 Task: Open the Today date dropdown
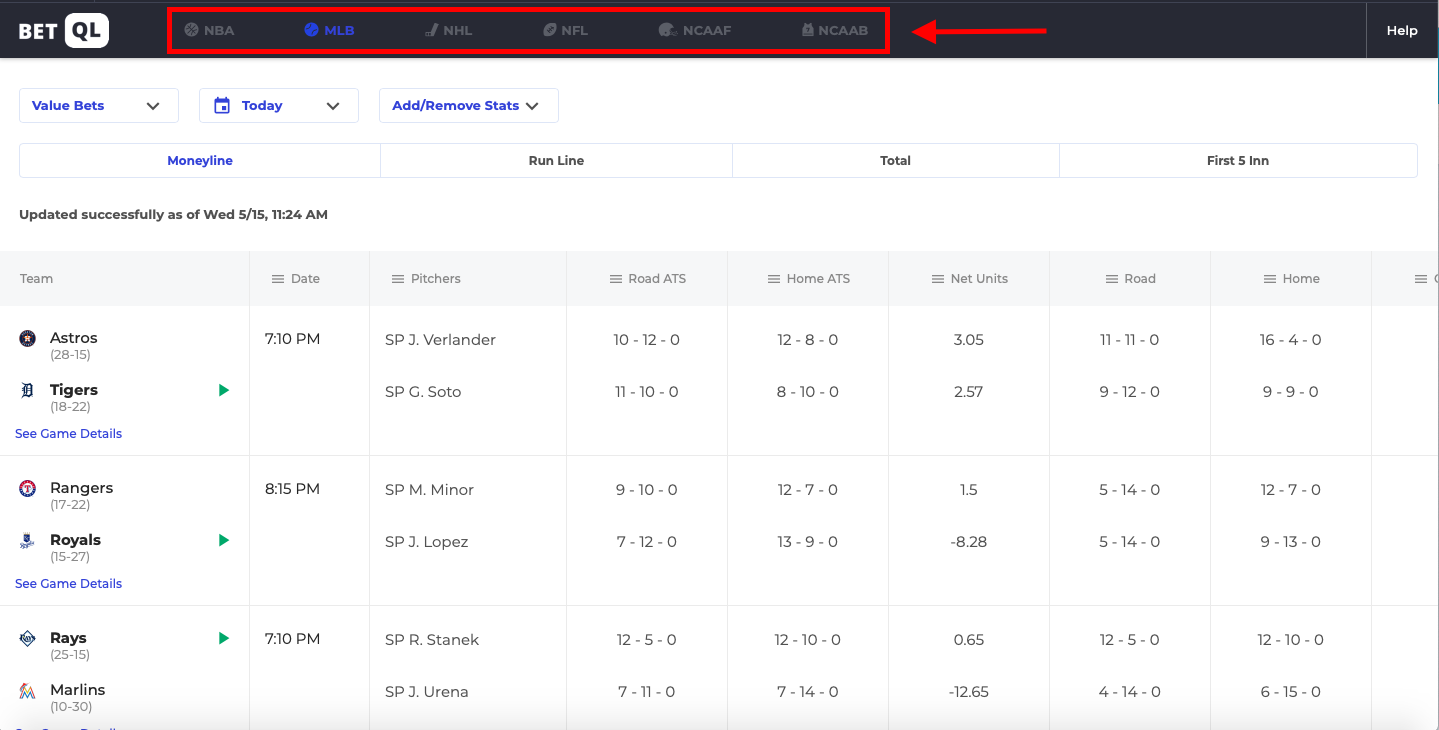[279, 105]
